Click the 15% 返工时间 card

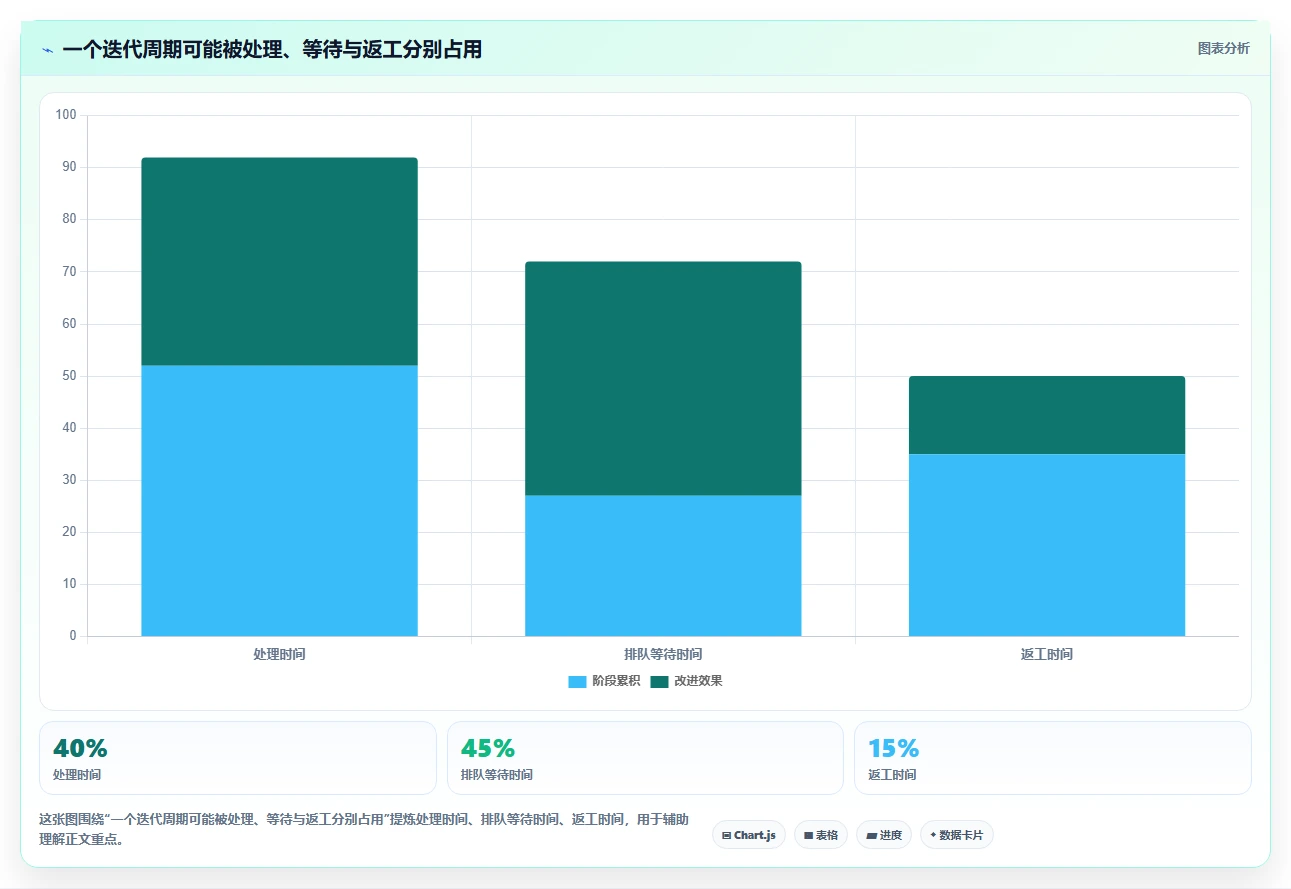tap(1053, 758)
